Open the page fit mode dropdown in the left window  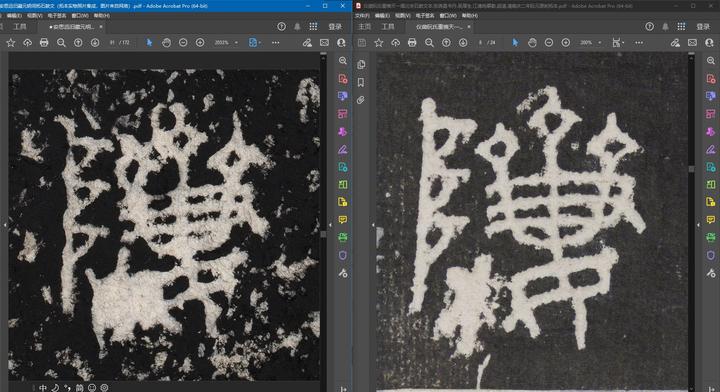[254, 43]
